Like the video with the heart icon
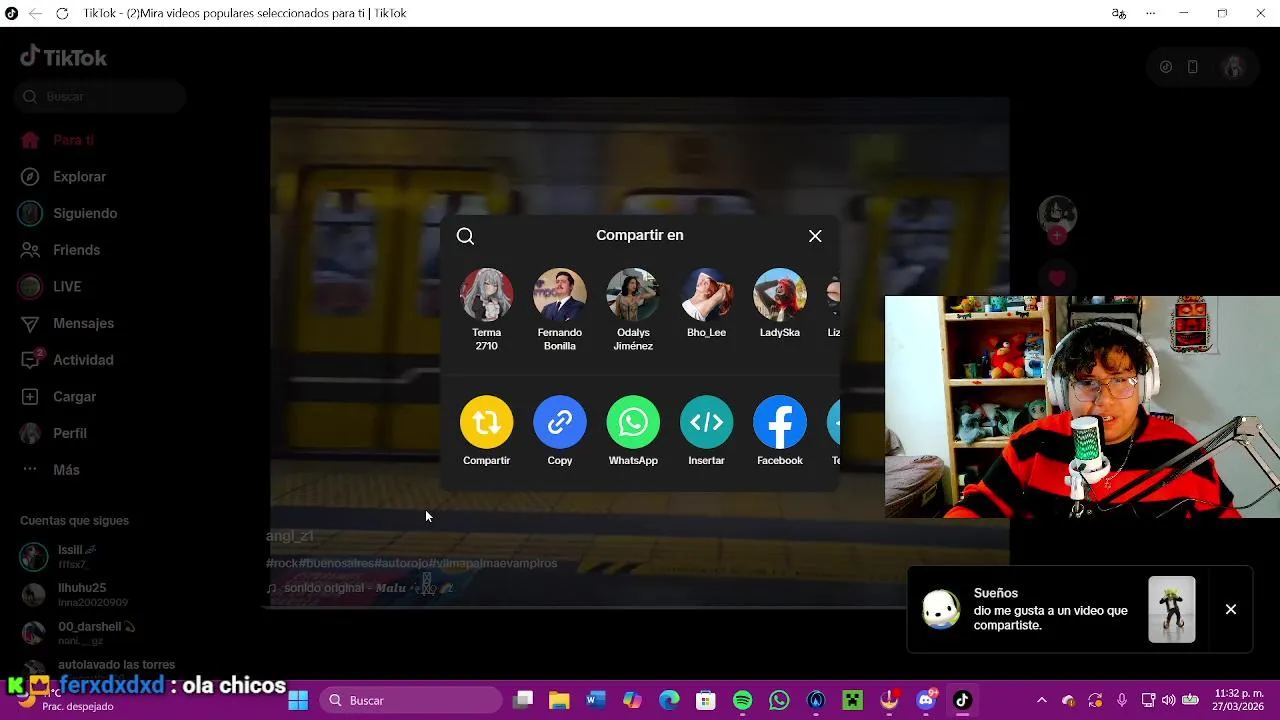 pos(1057,278)
